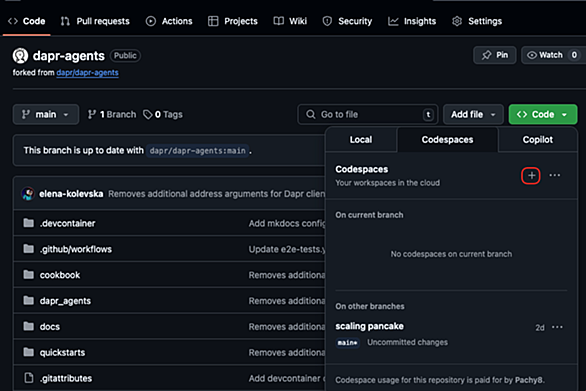Screen dimensions: 586x391
Task: Click elena-kolevska author avatar
Action: [28, 194]
